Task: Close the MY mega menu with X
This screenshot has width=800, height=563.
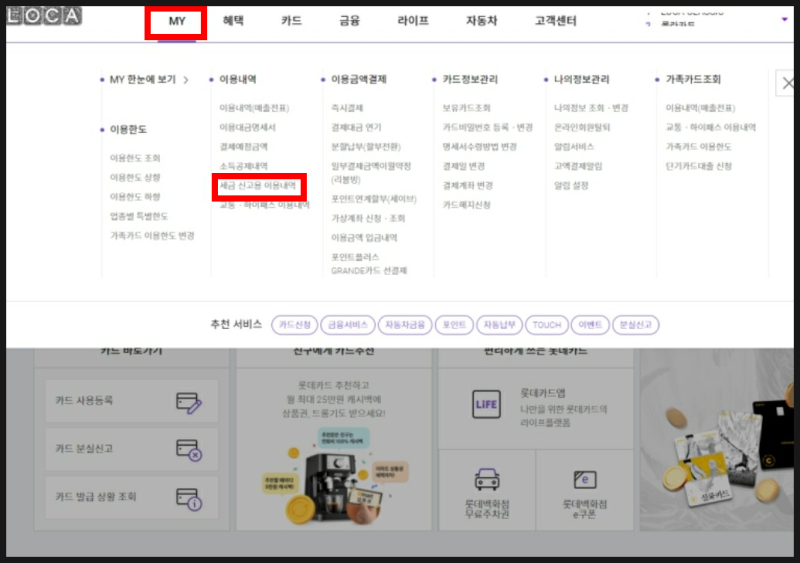Action: tap(787, 83)
